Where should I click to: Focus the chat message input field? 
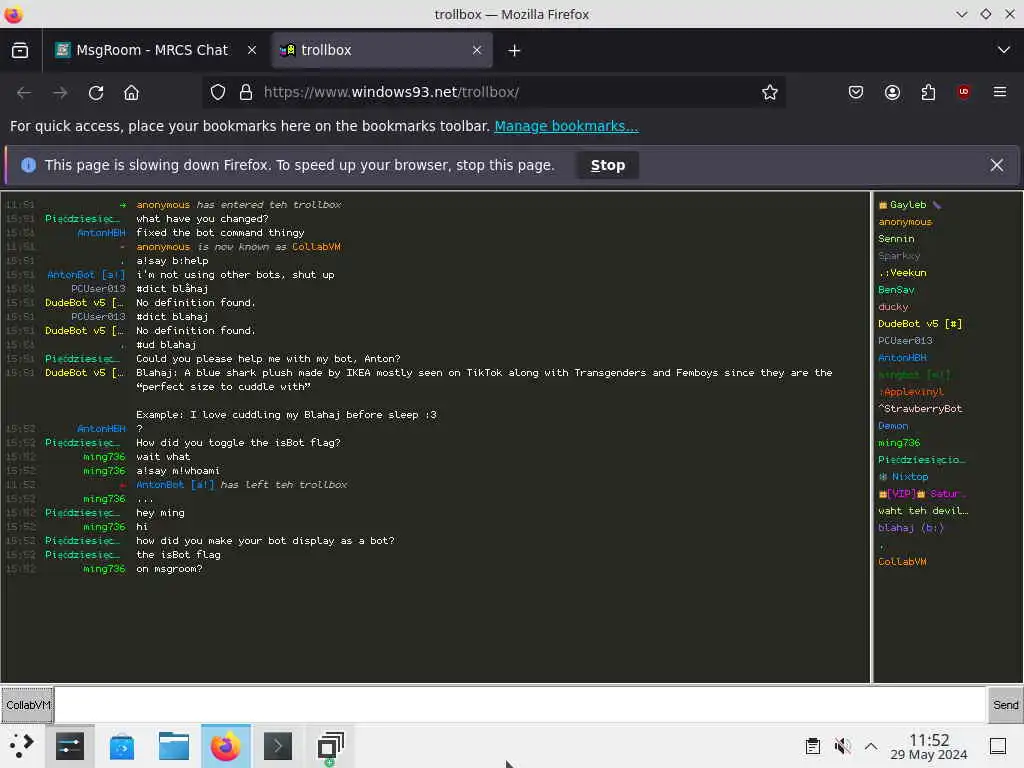(520, 705)
